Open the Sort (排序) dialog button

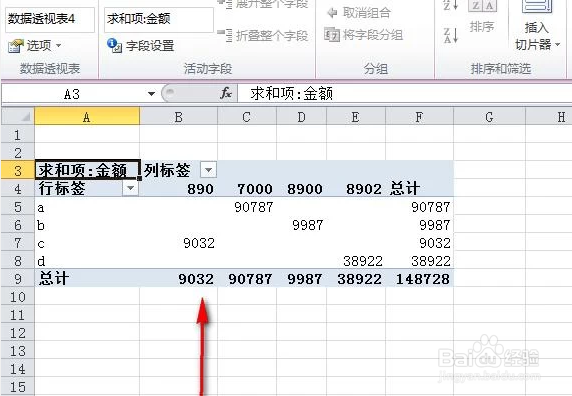point(482,16)
